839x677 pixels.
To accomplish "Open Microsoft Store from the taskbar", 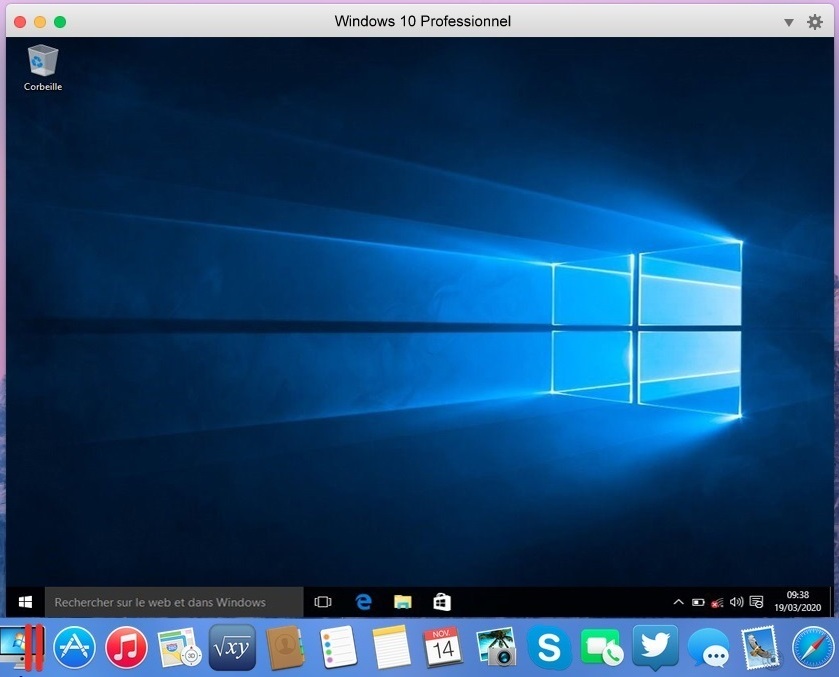I will [442, 602].
